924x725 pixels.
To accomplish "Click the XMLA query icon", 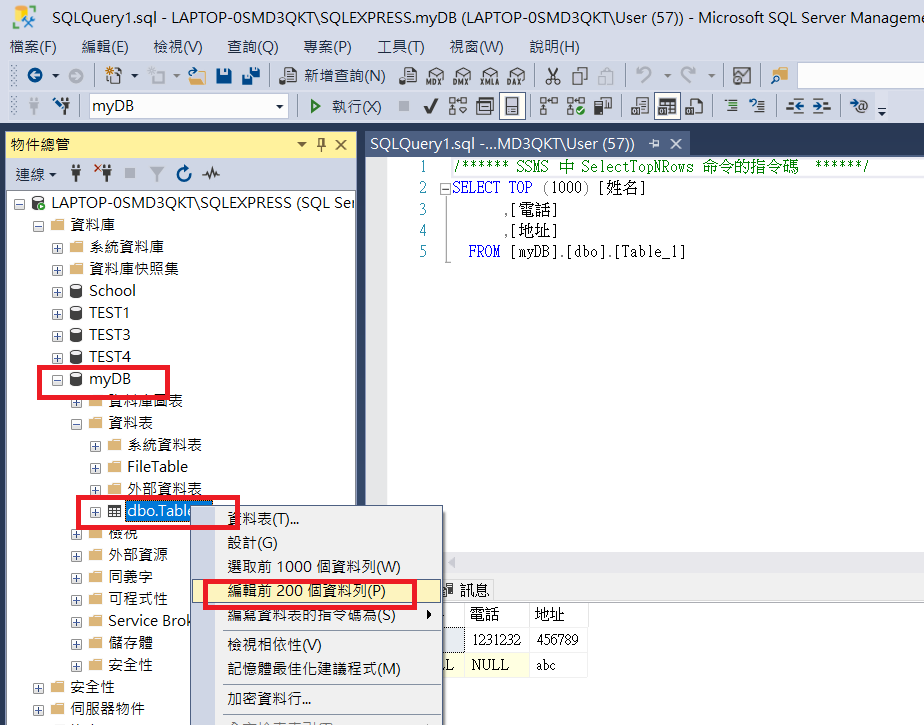I will [x=489, y=76].
